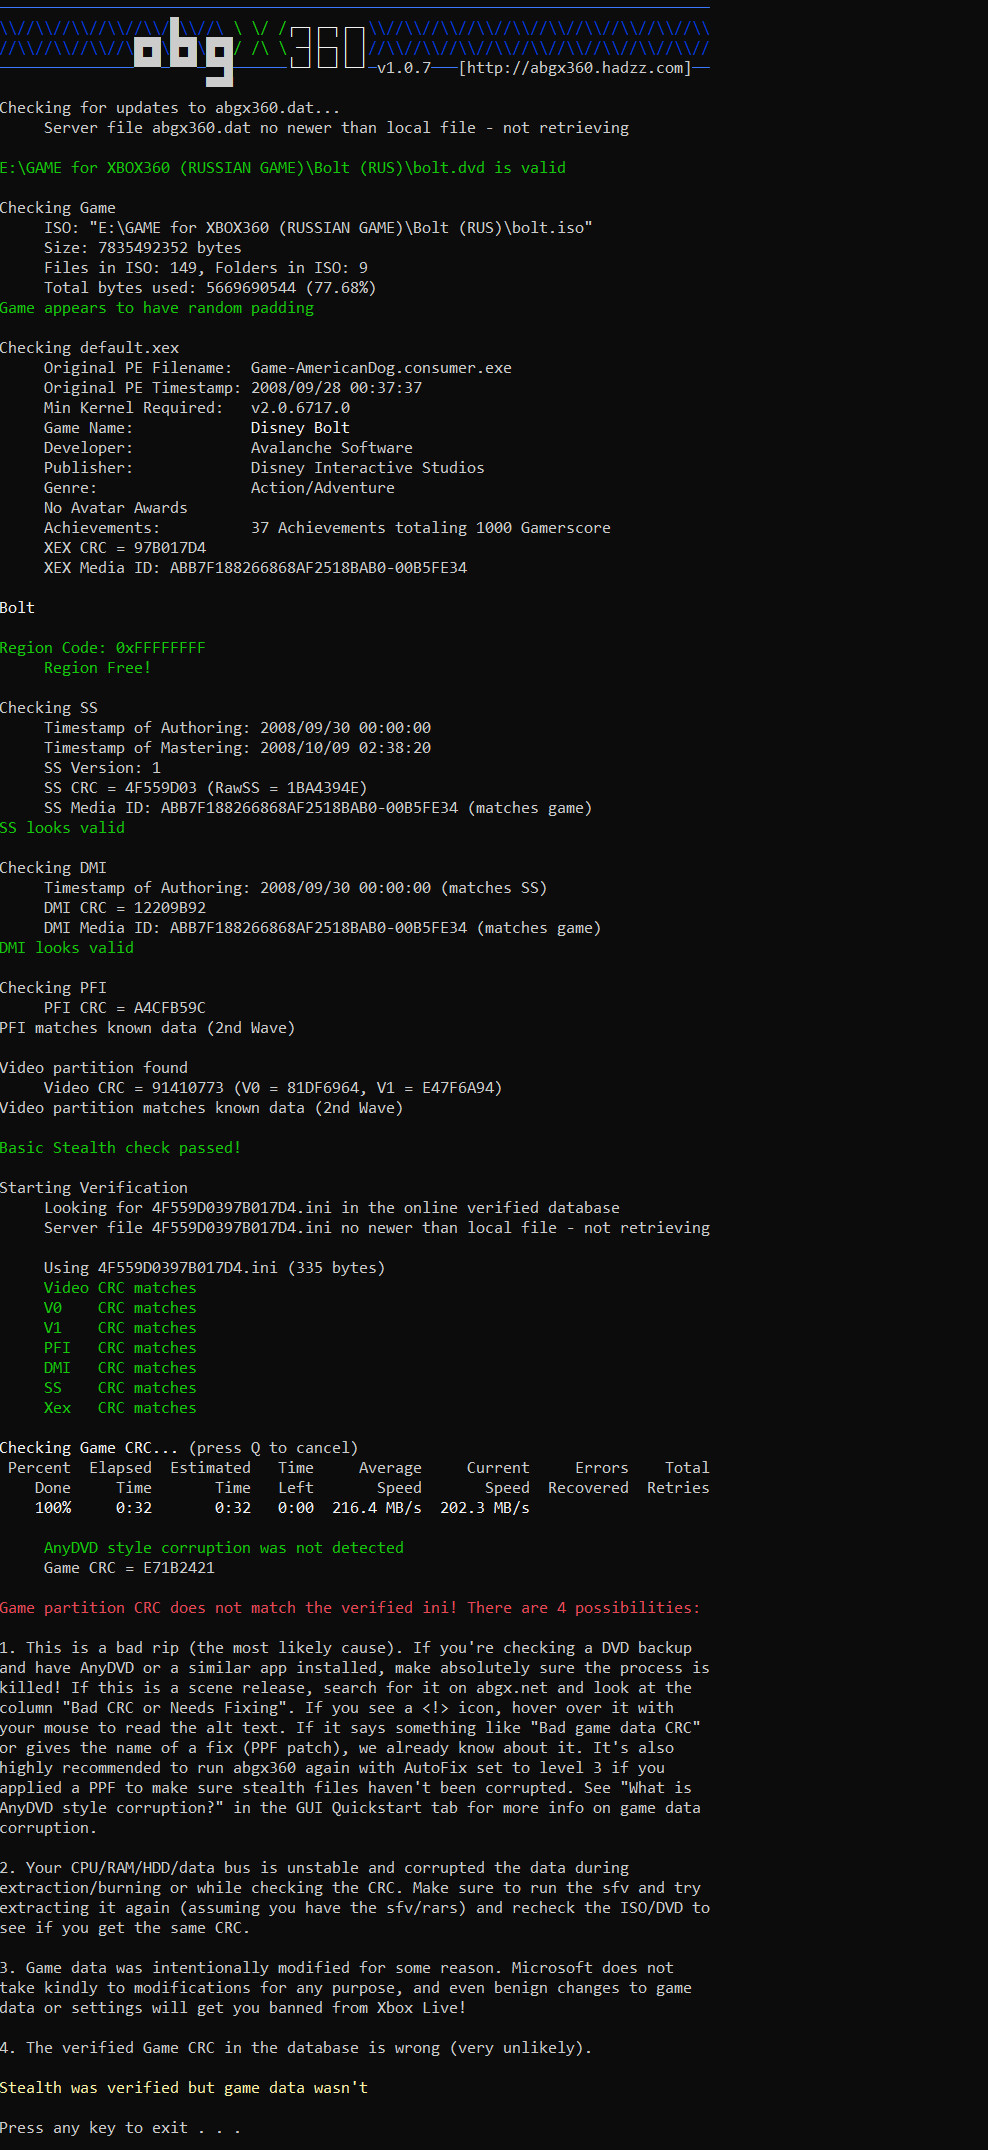Click "Looking for 4F559D0397B017D4.ini" line
The height and width of the screenshot is (2150, 988).
pyautogui.click(x=332, y=1208)
